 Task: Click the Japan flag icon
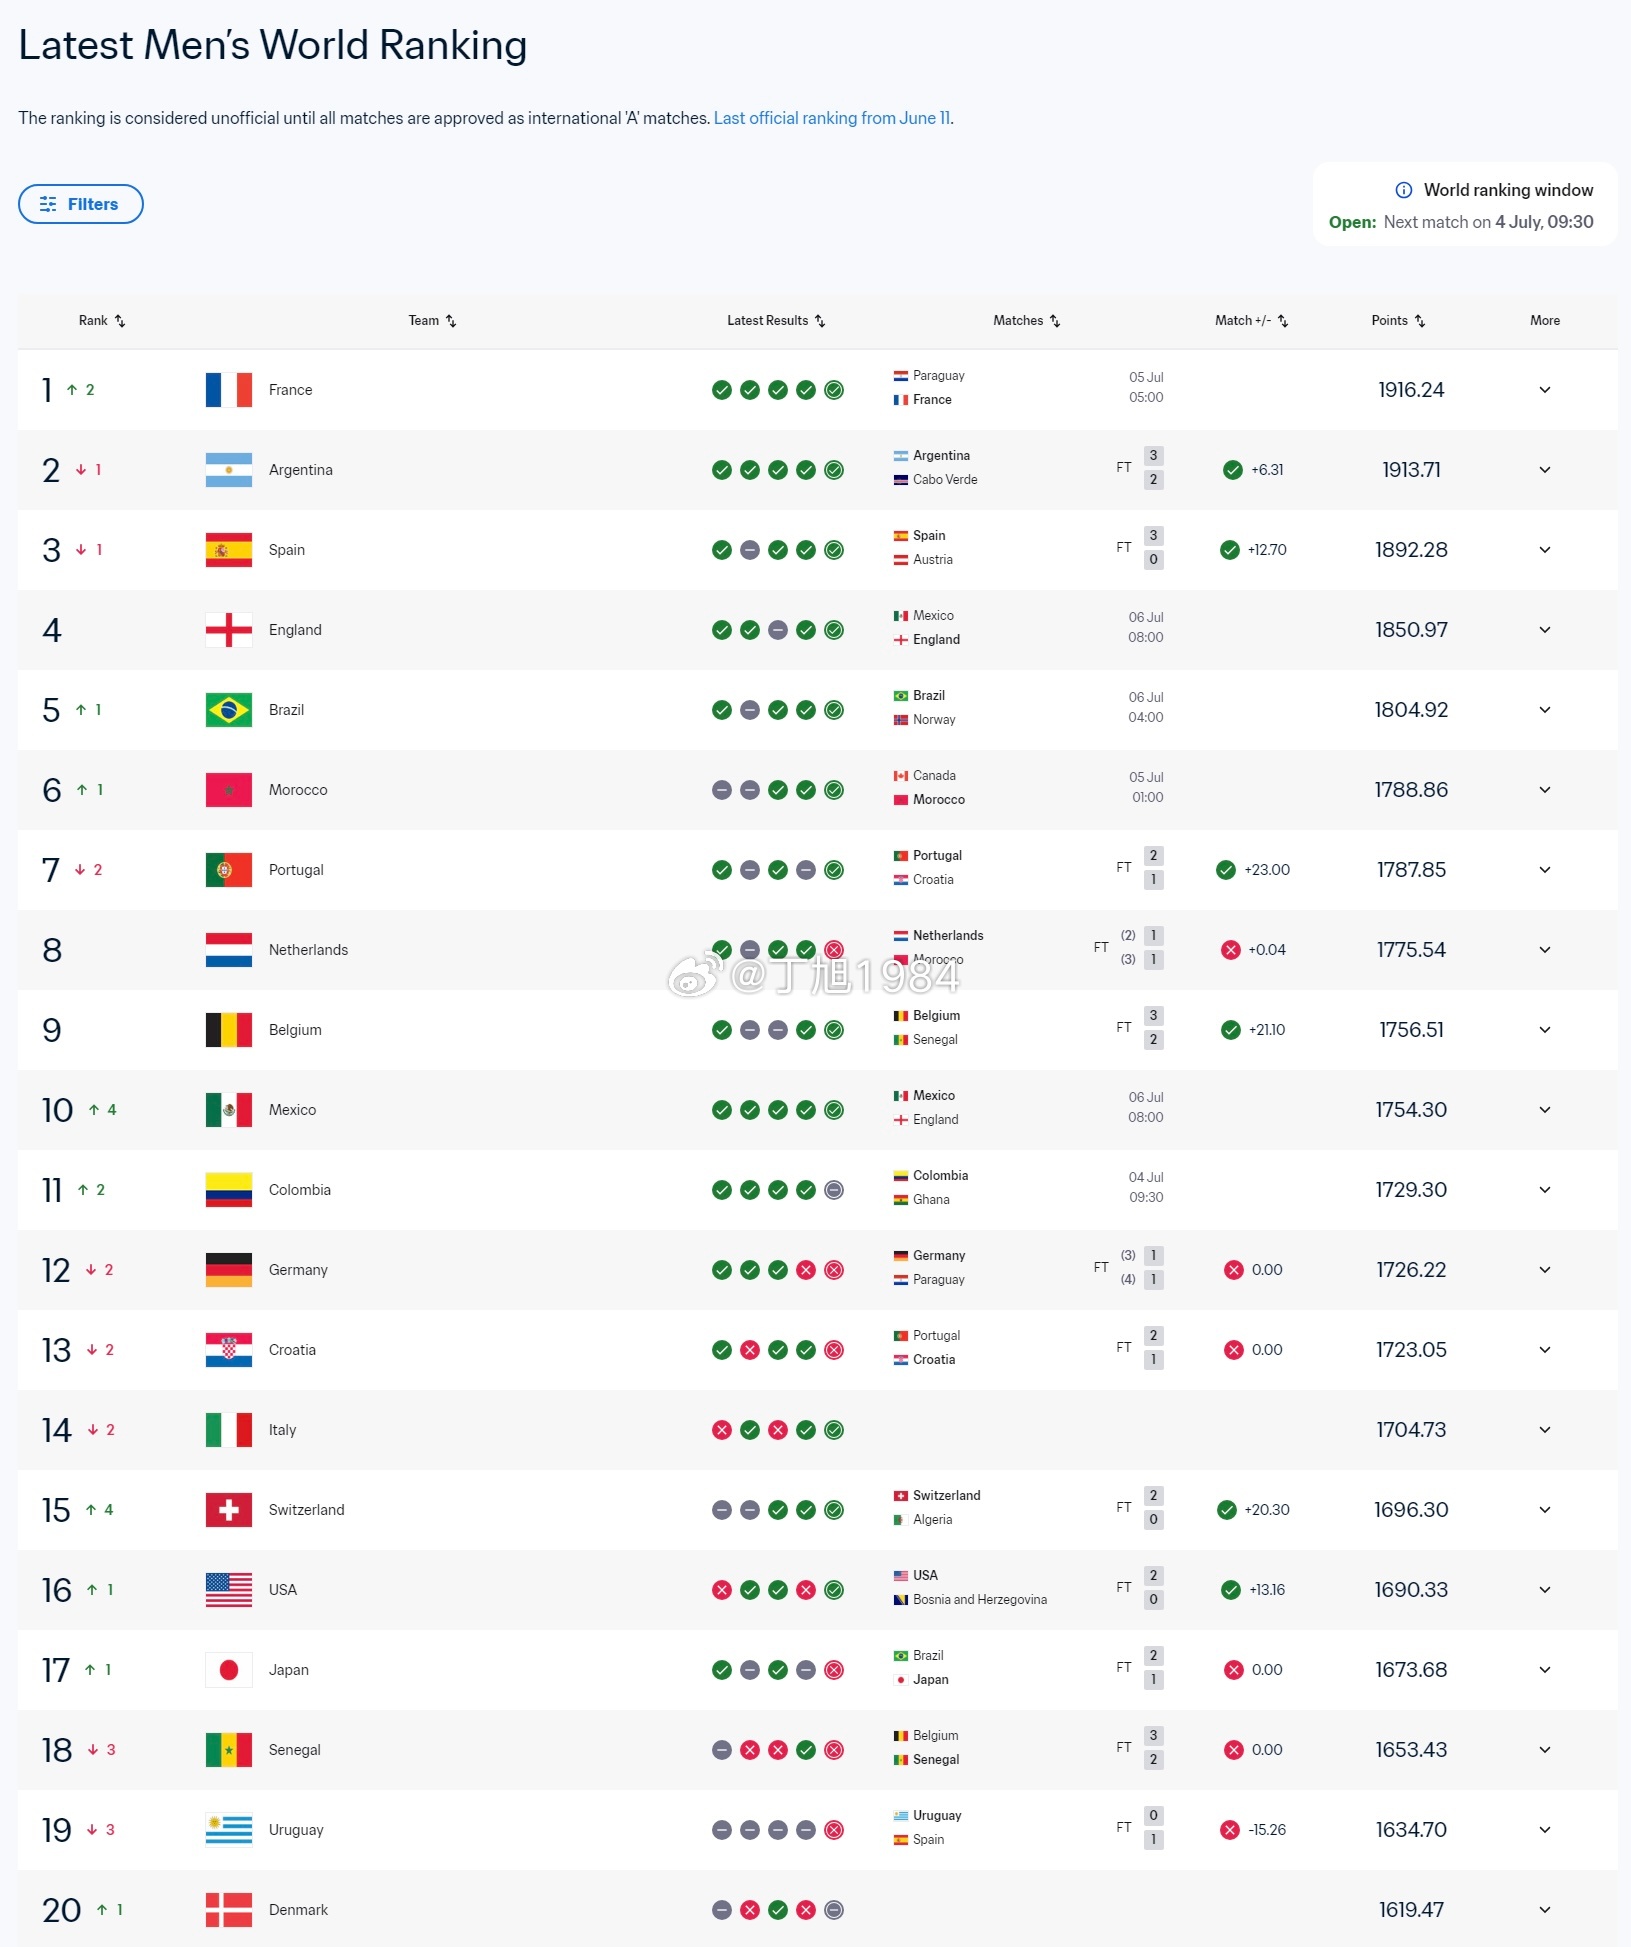[x=229, y=1670]
